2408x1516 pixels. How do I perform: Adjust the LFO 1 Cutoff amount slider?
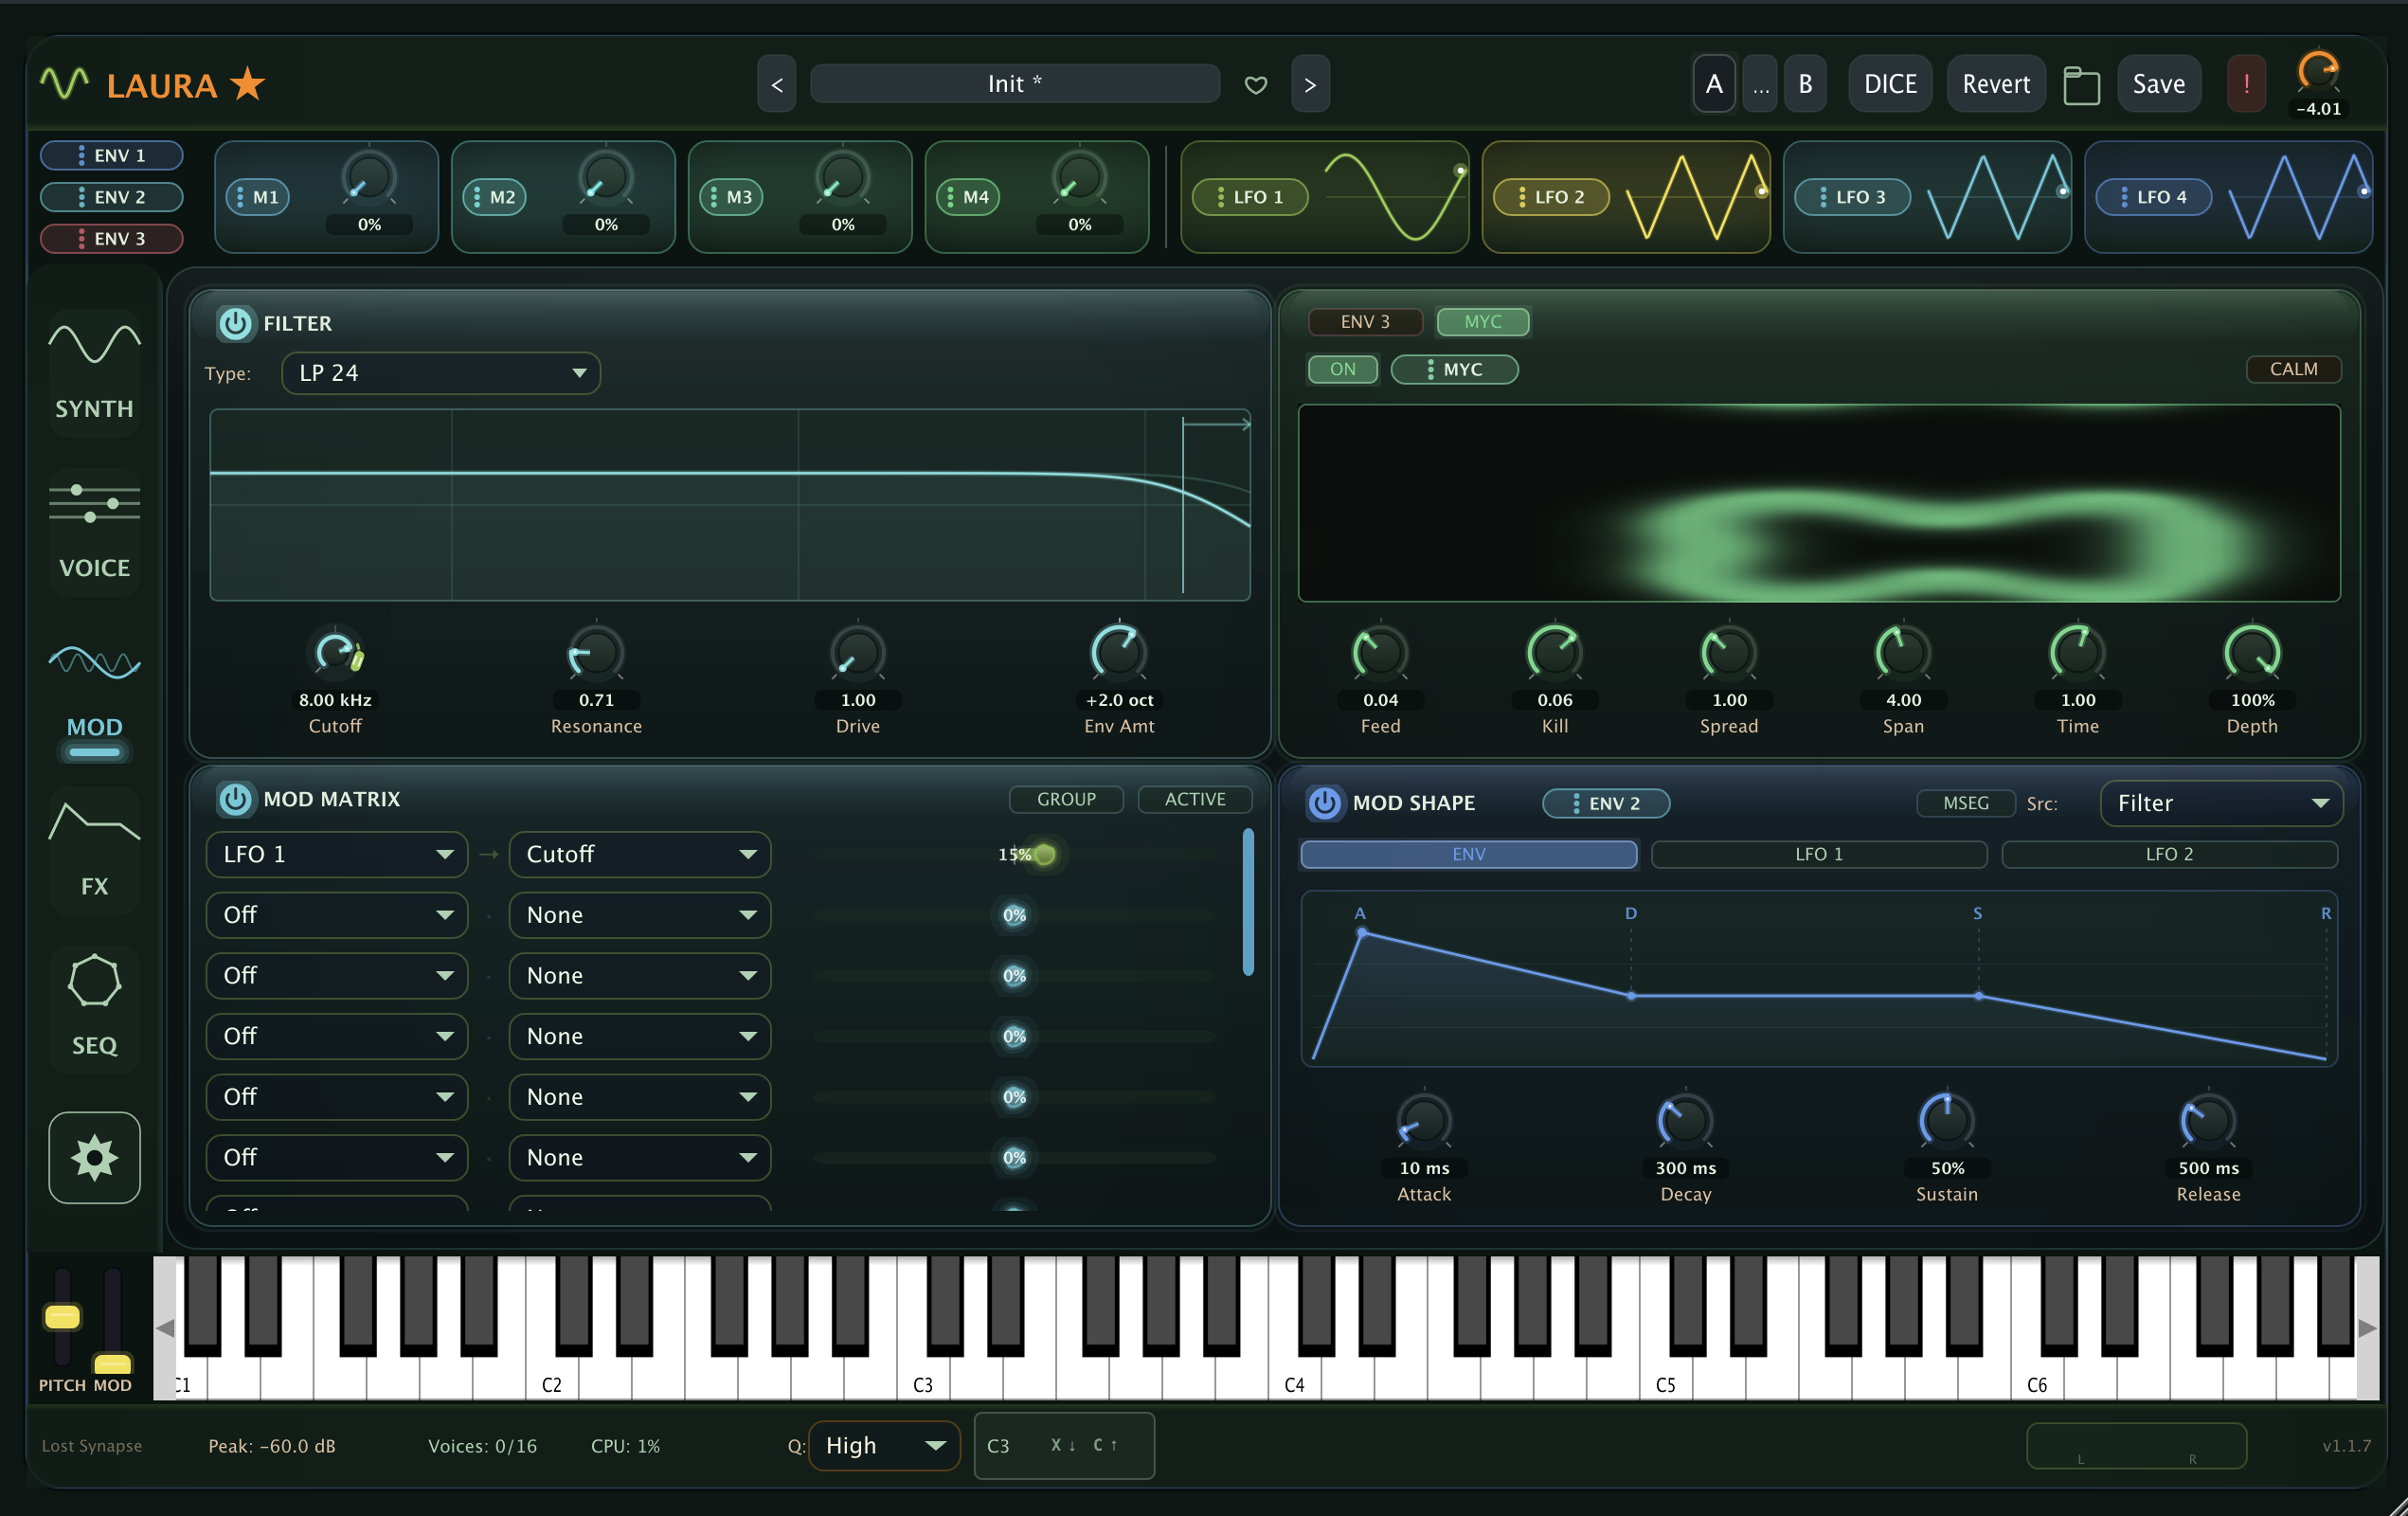pyautogui.click(x=1014, y=854)
